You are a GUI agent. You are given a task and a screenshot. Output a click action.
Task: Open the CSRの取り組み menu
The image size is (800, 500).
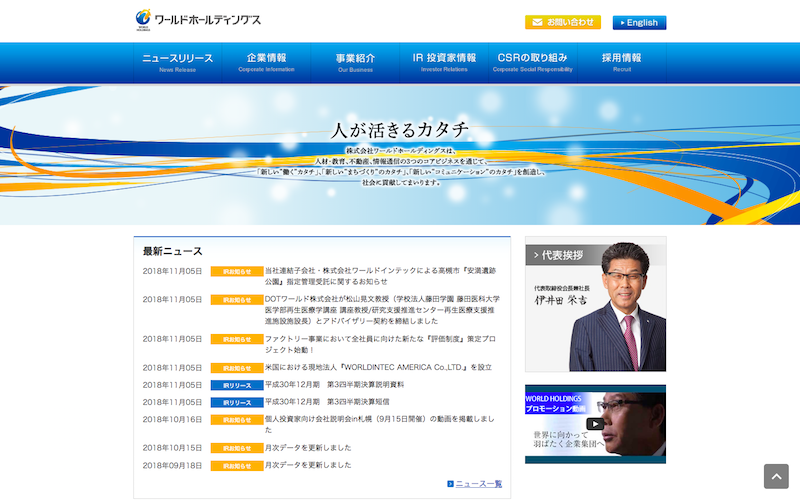(x=533, y=63)
